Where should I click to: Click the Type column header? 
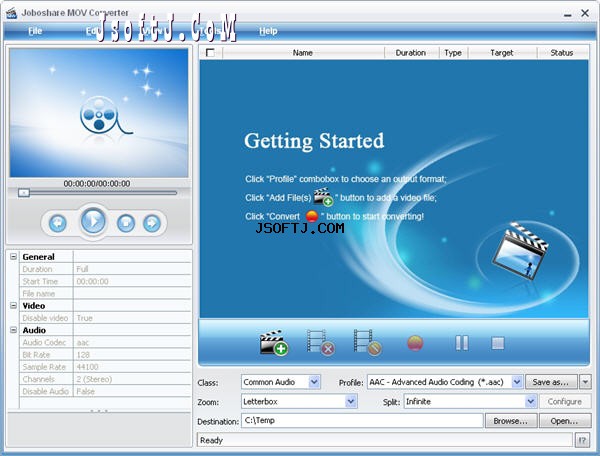[453, 52]
